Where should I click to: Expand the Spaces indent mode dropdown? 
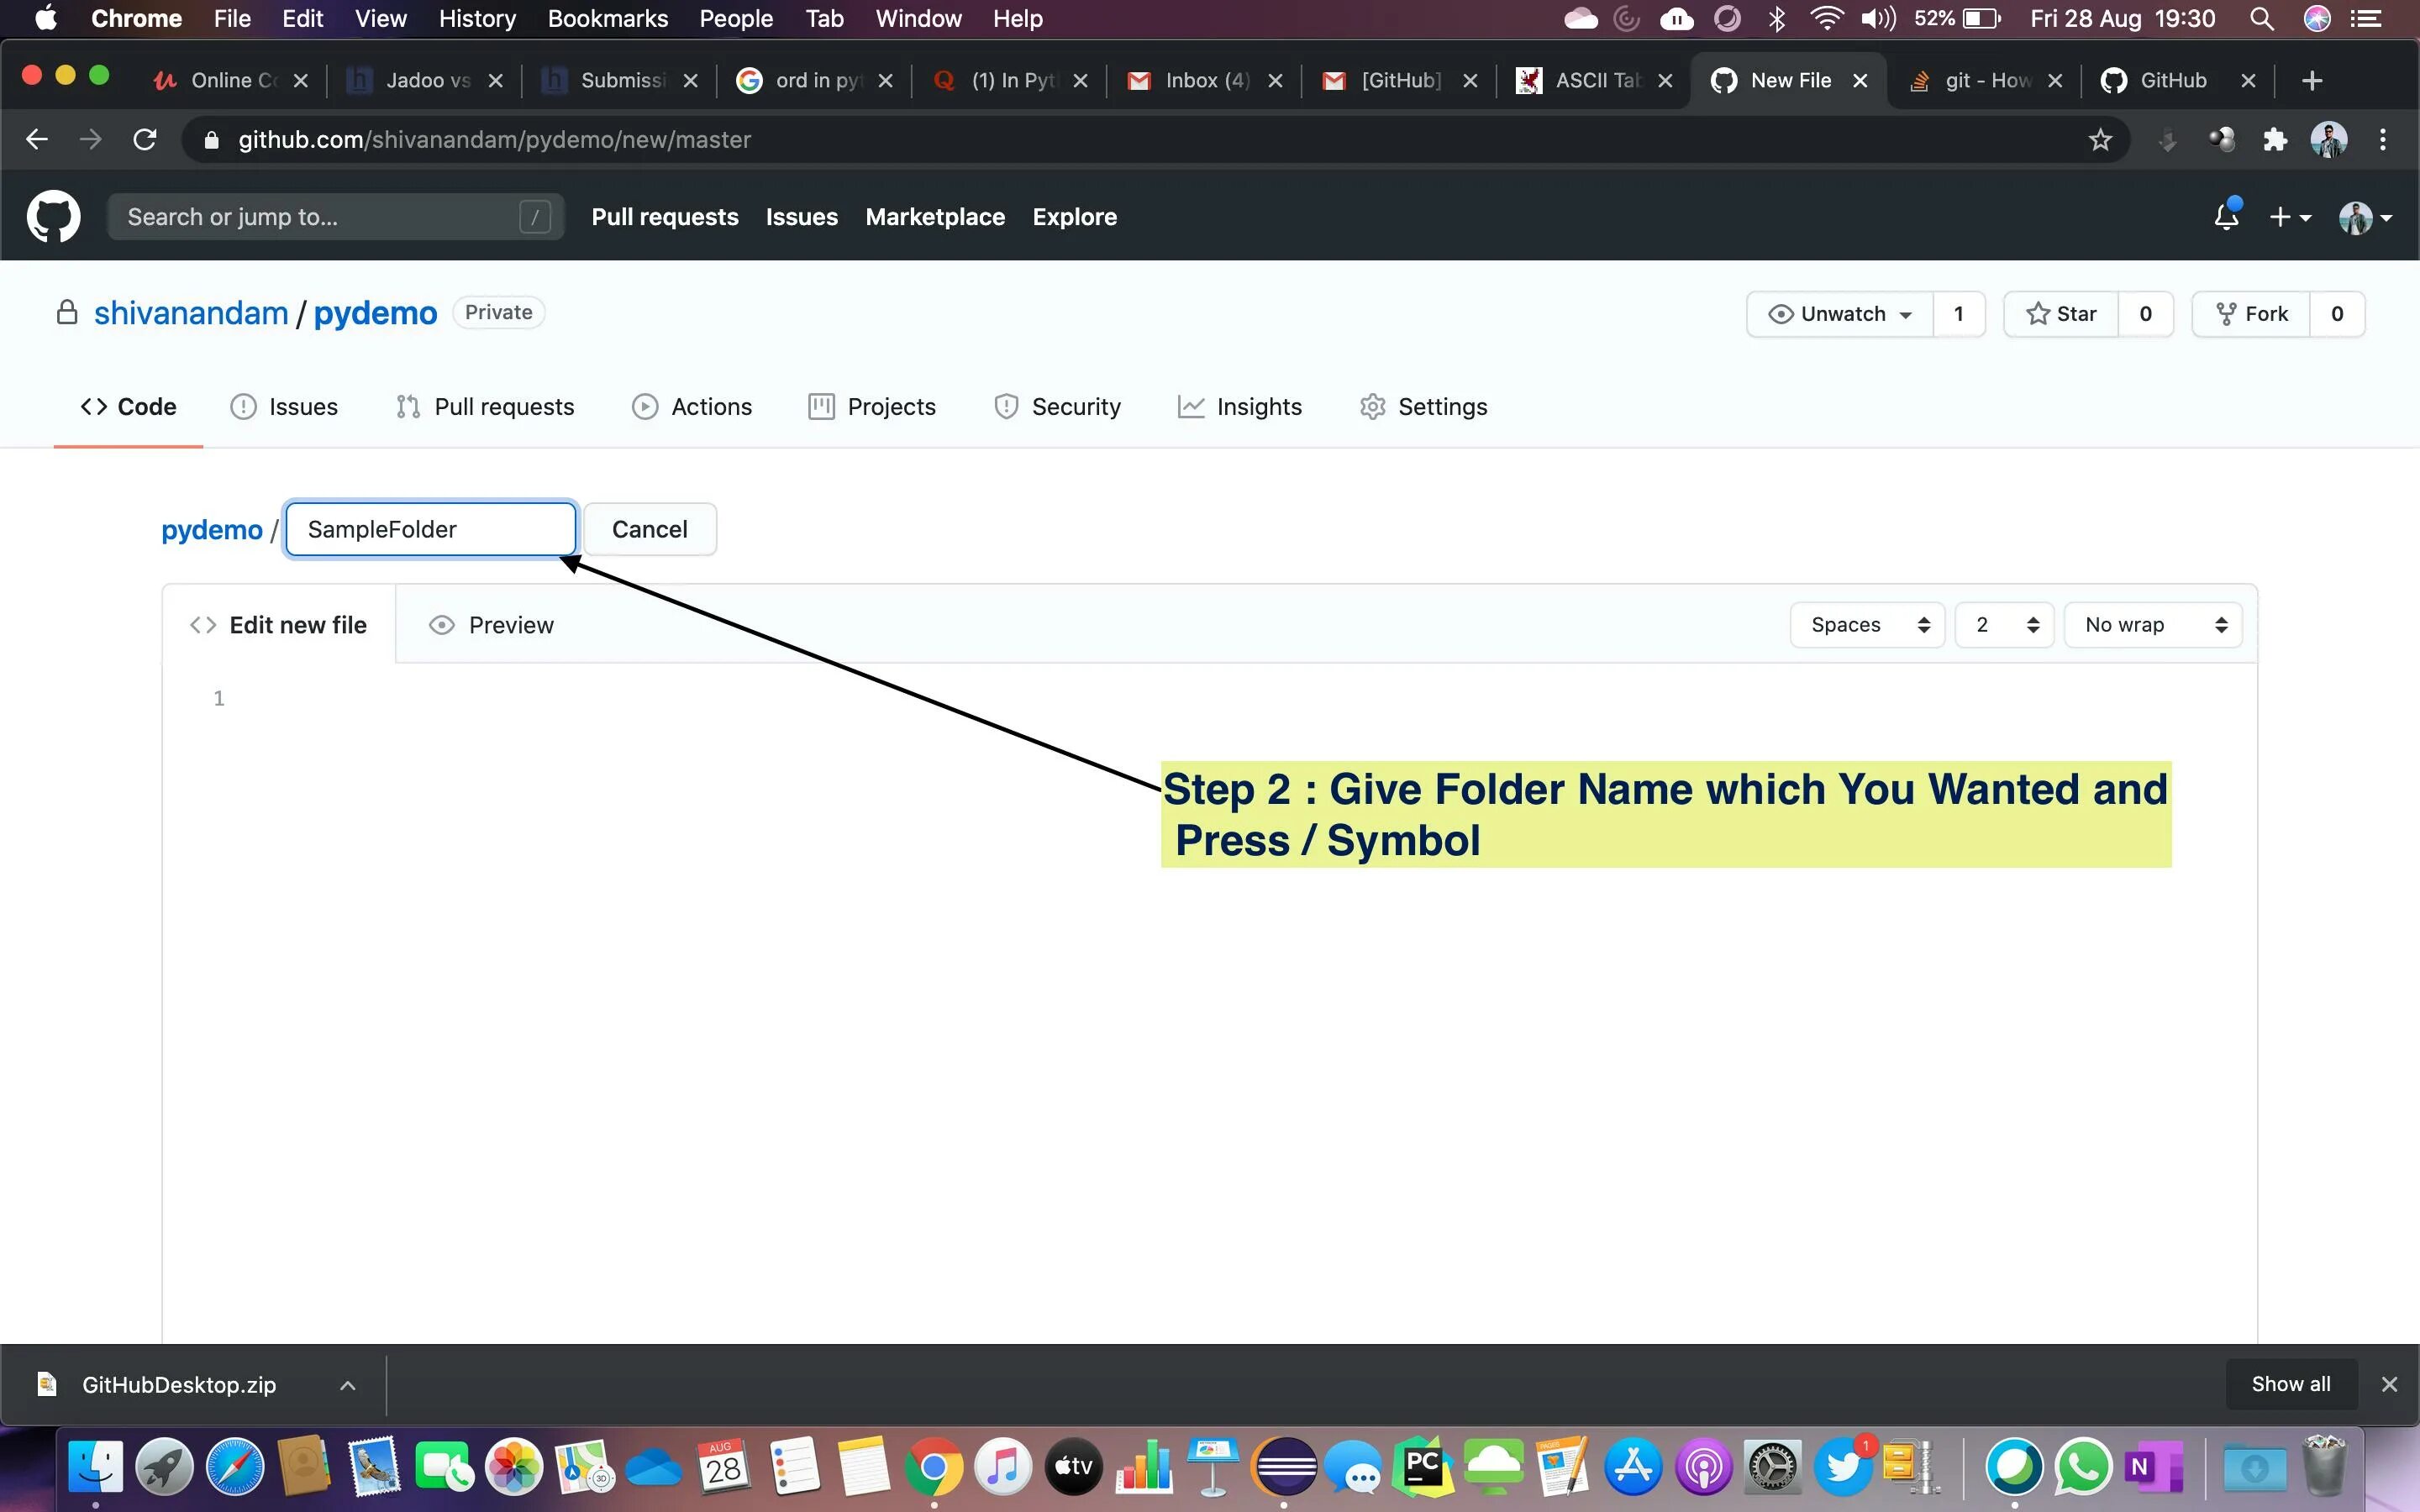pos(1867,625)
